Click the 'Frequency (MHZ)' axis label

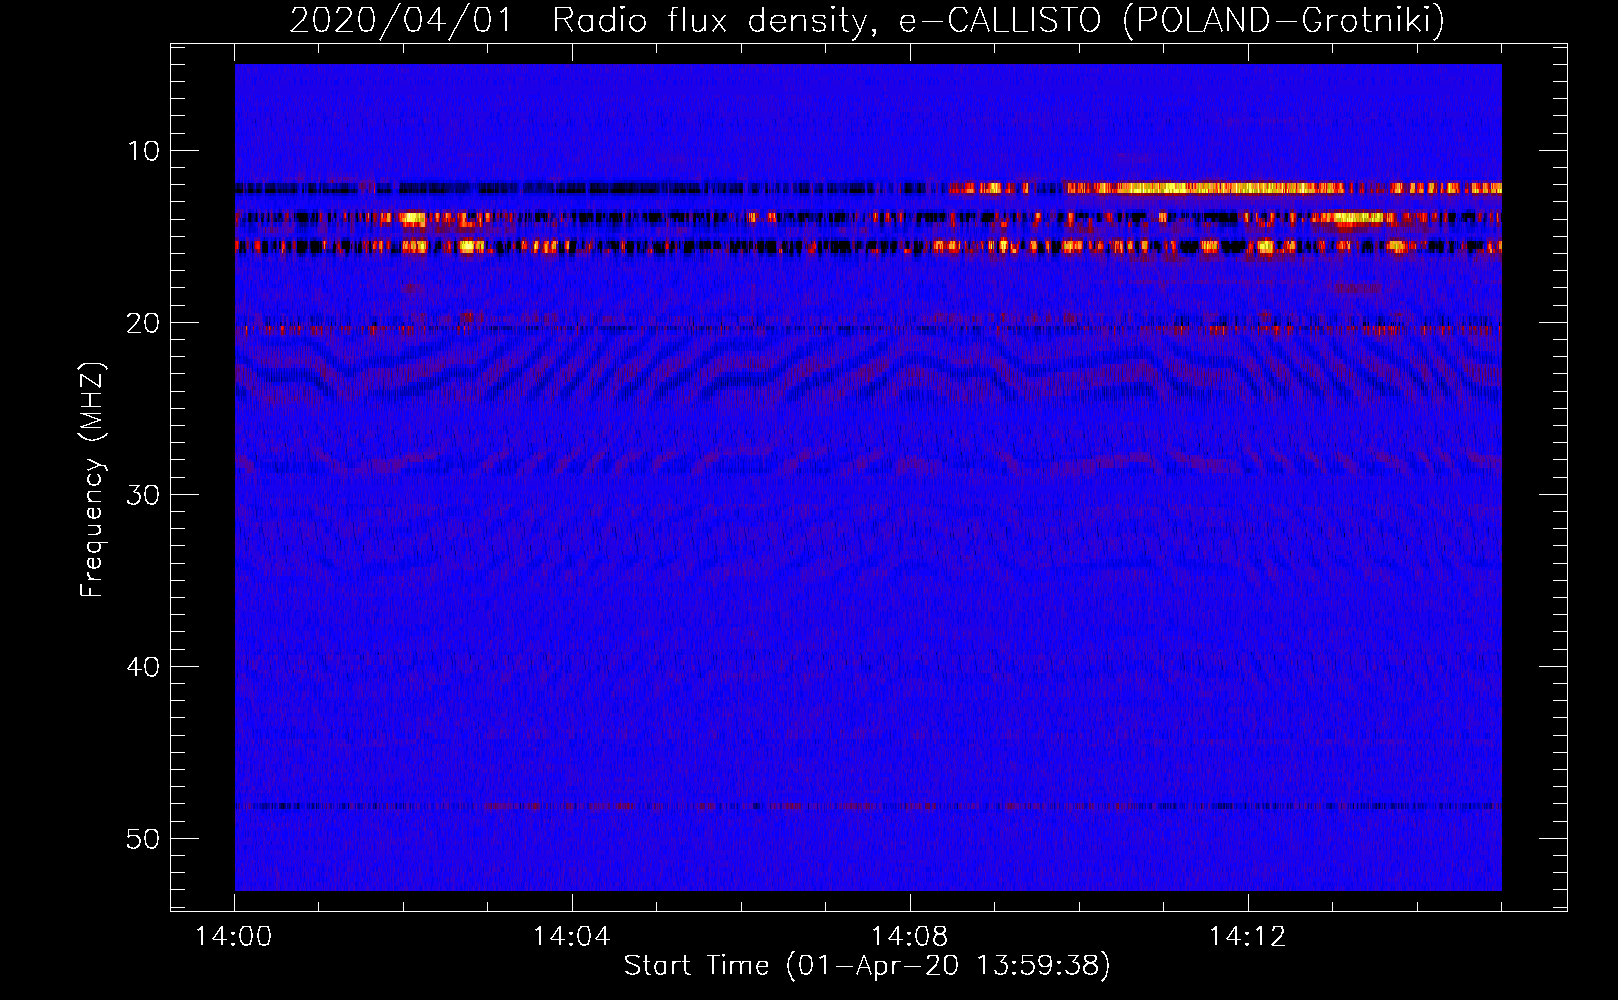click(92, 480)
